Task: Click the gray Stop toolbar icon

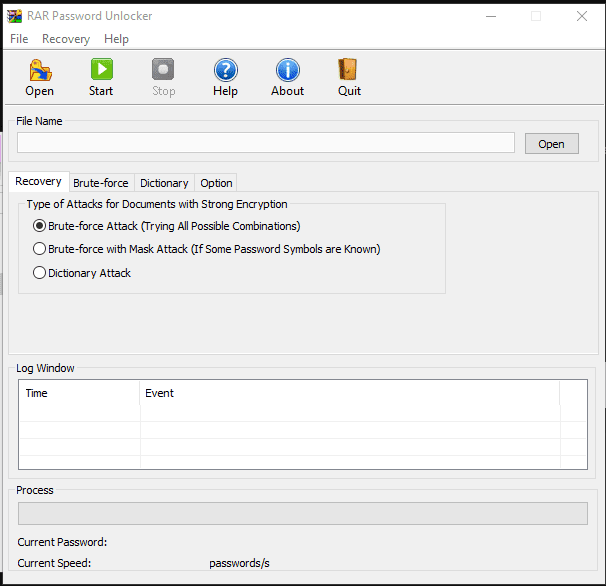Action: coord(163,71)
